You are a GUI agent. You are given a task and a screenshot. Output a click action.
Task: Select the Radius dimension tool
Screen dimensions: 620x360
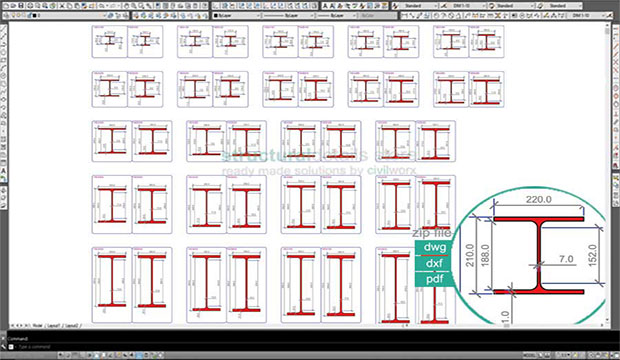point(436,15)
